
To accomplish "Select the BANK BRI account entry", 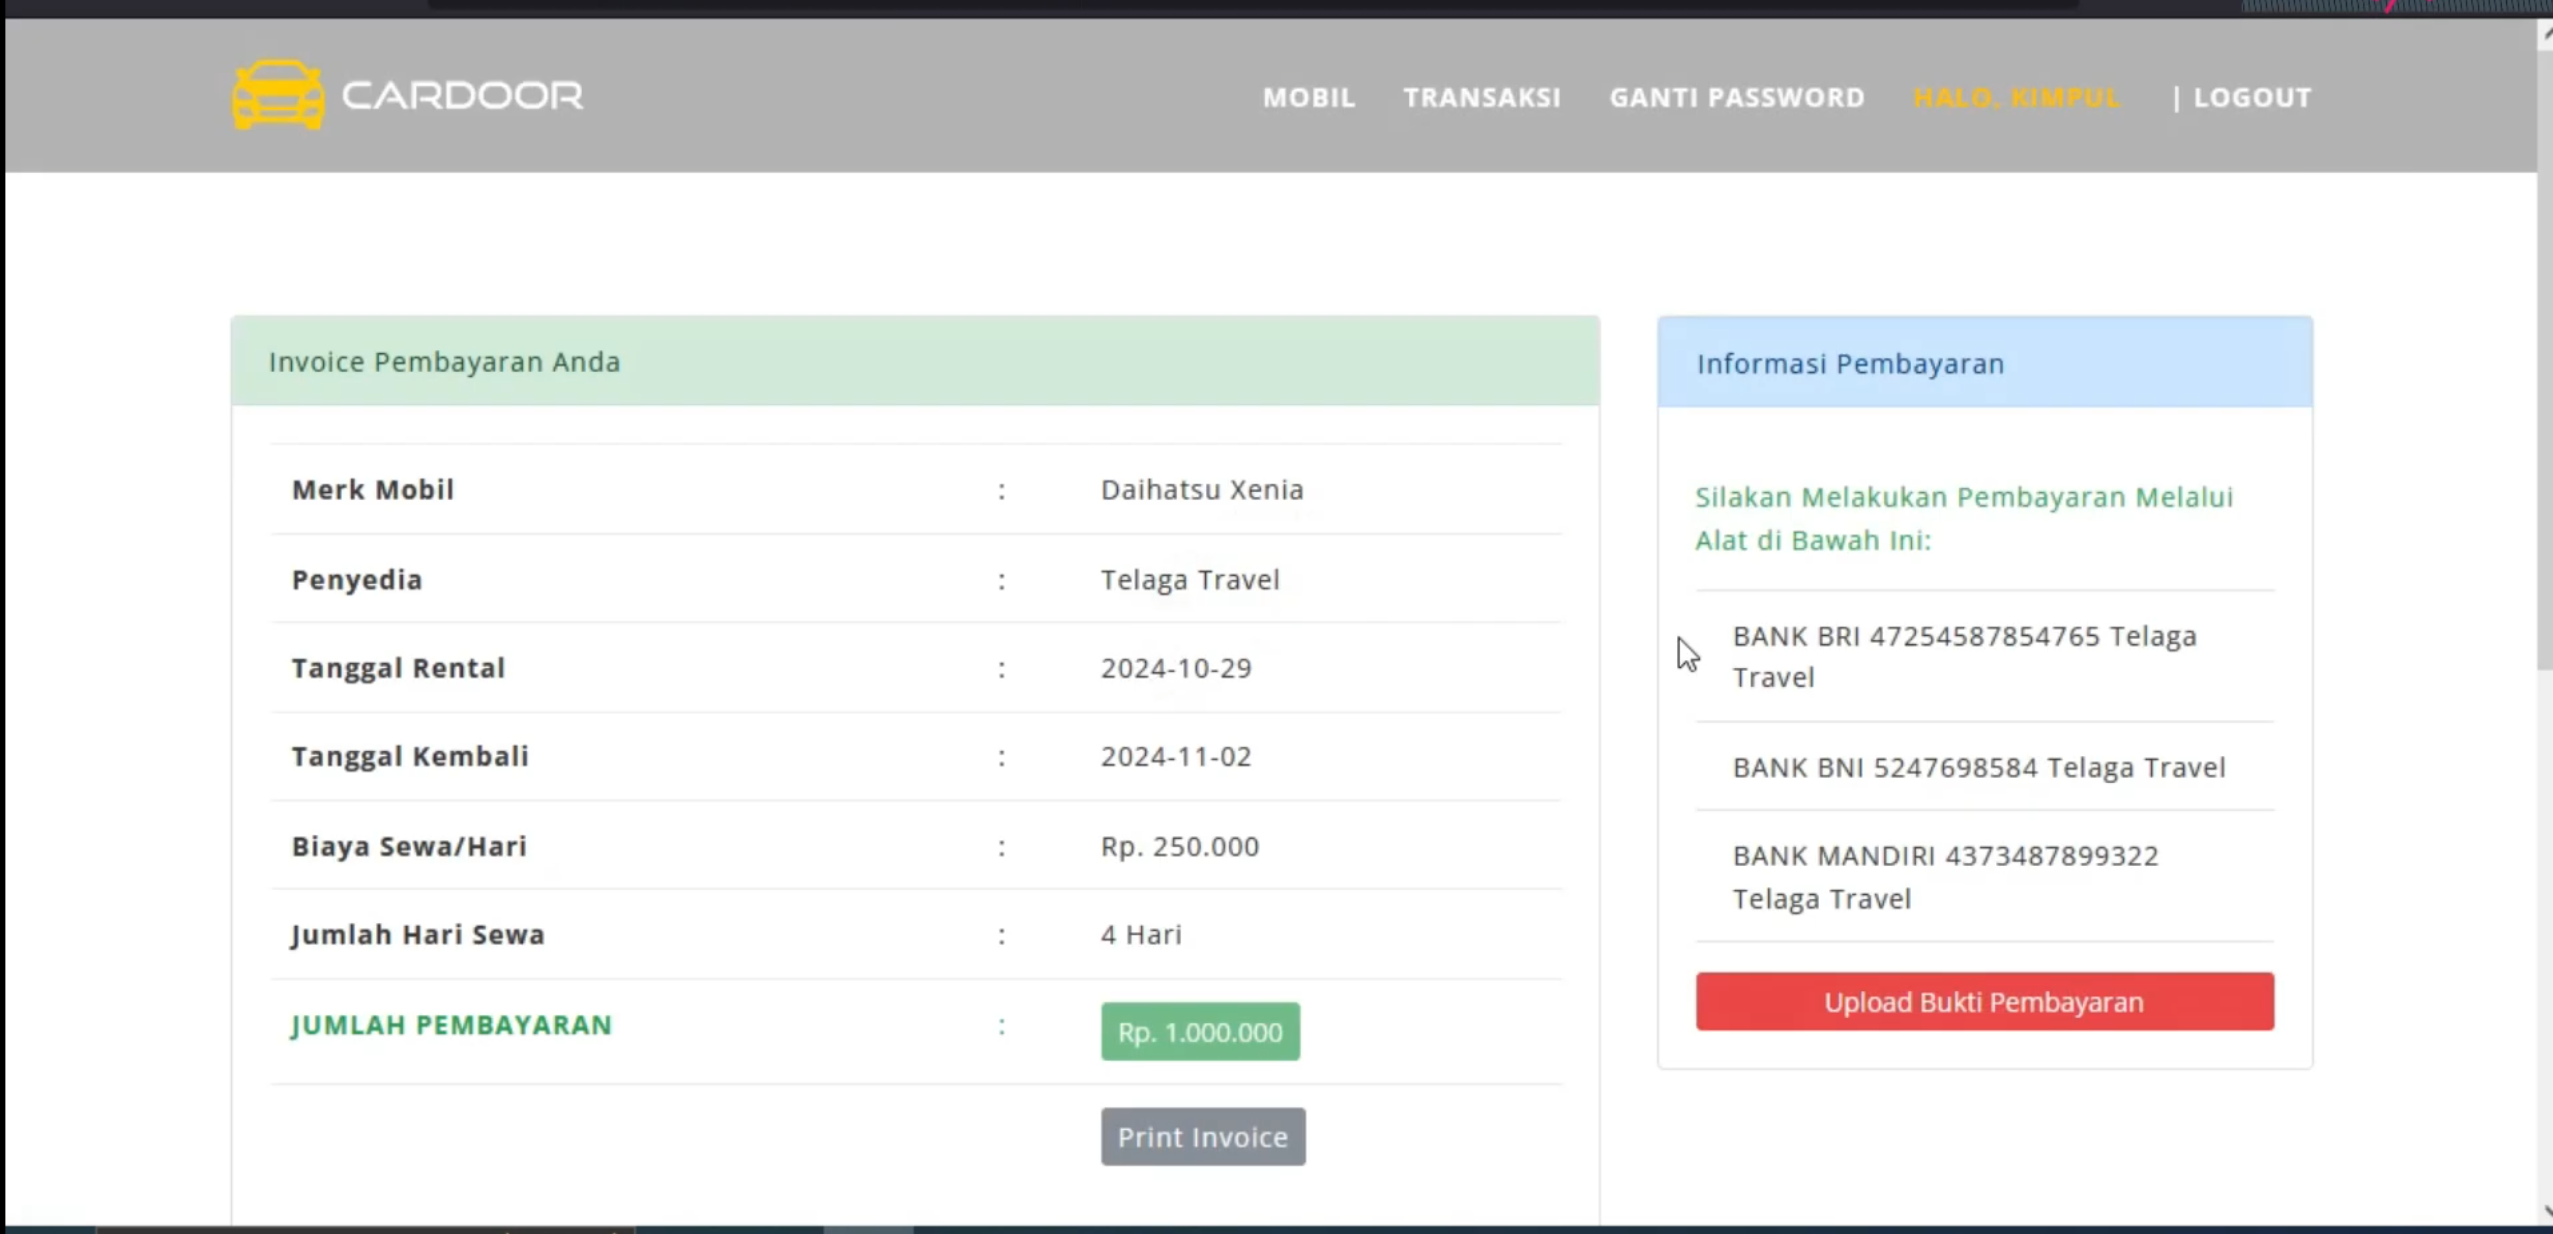I will pyautogui.click(x=1984, y=656).
